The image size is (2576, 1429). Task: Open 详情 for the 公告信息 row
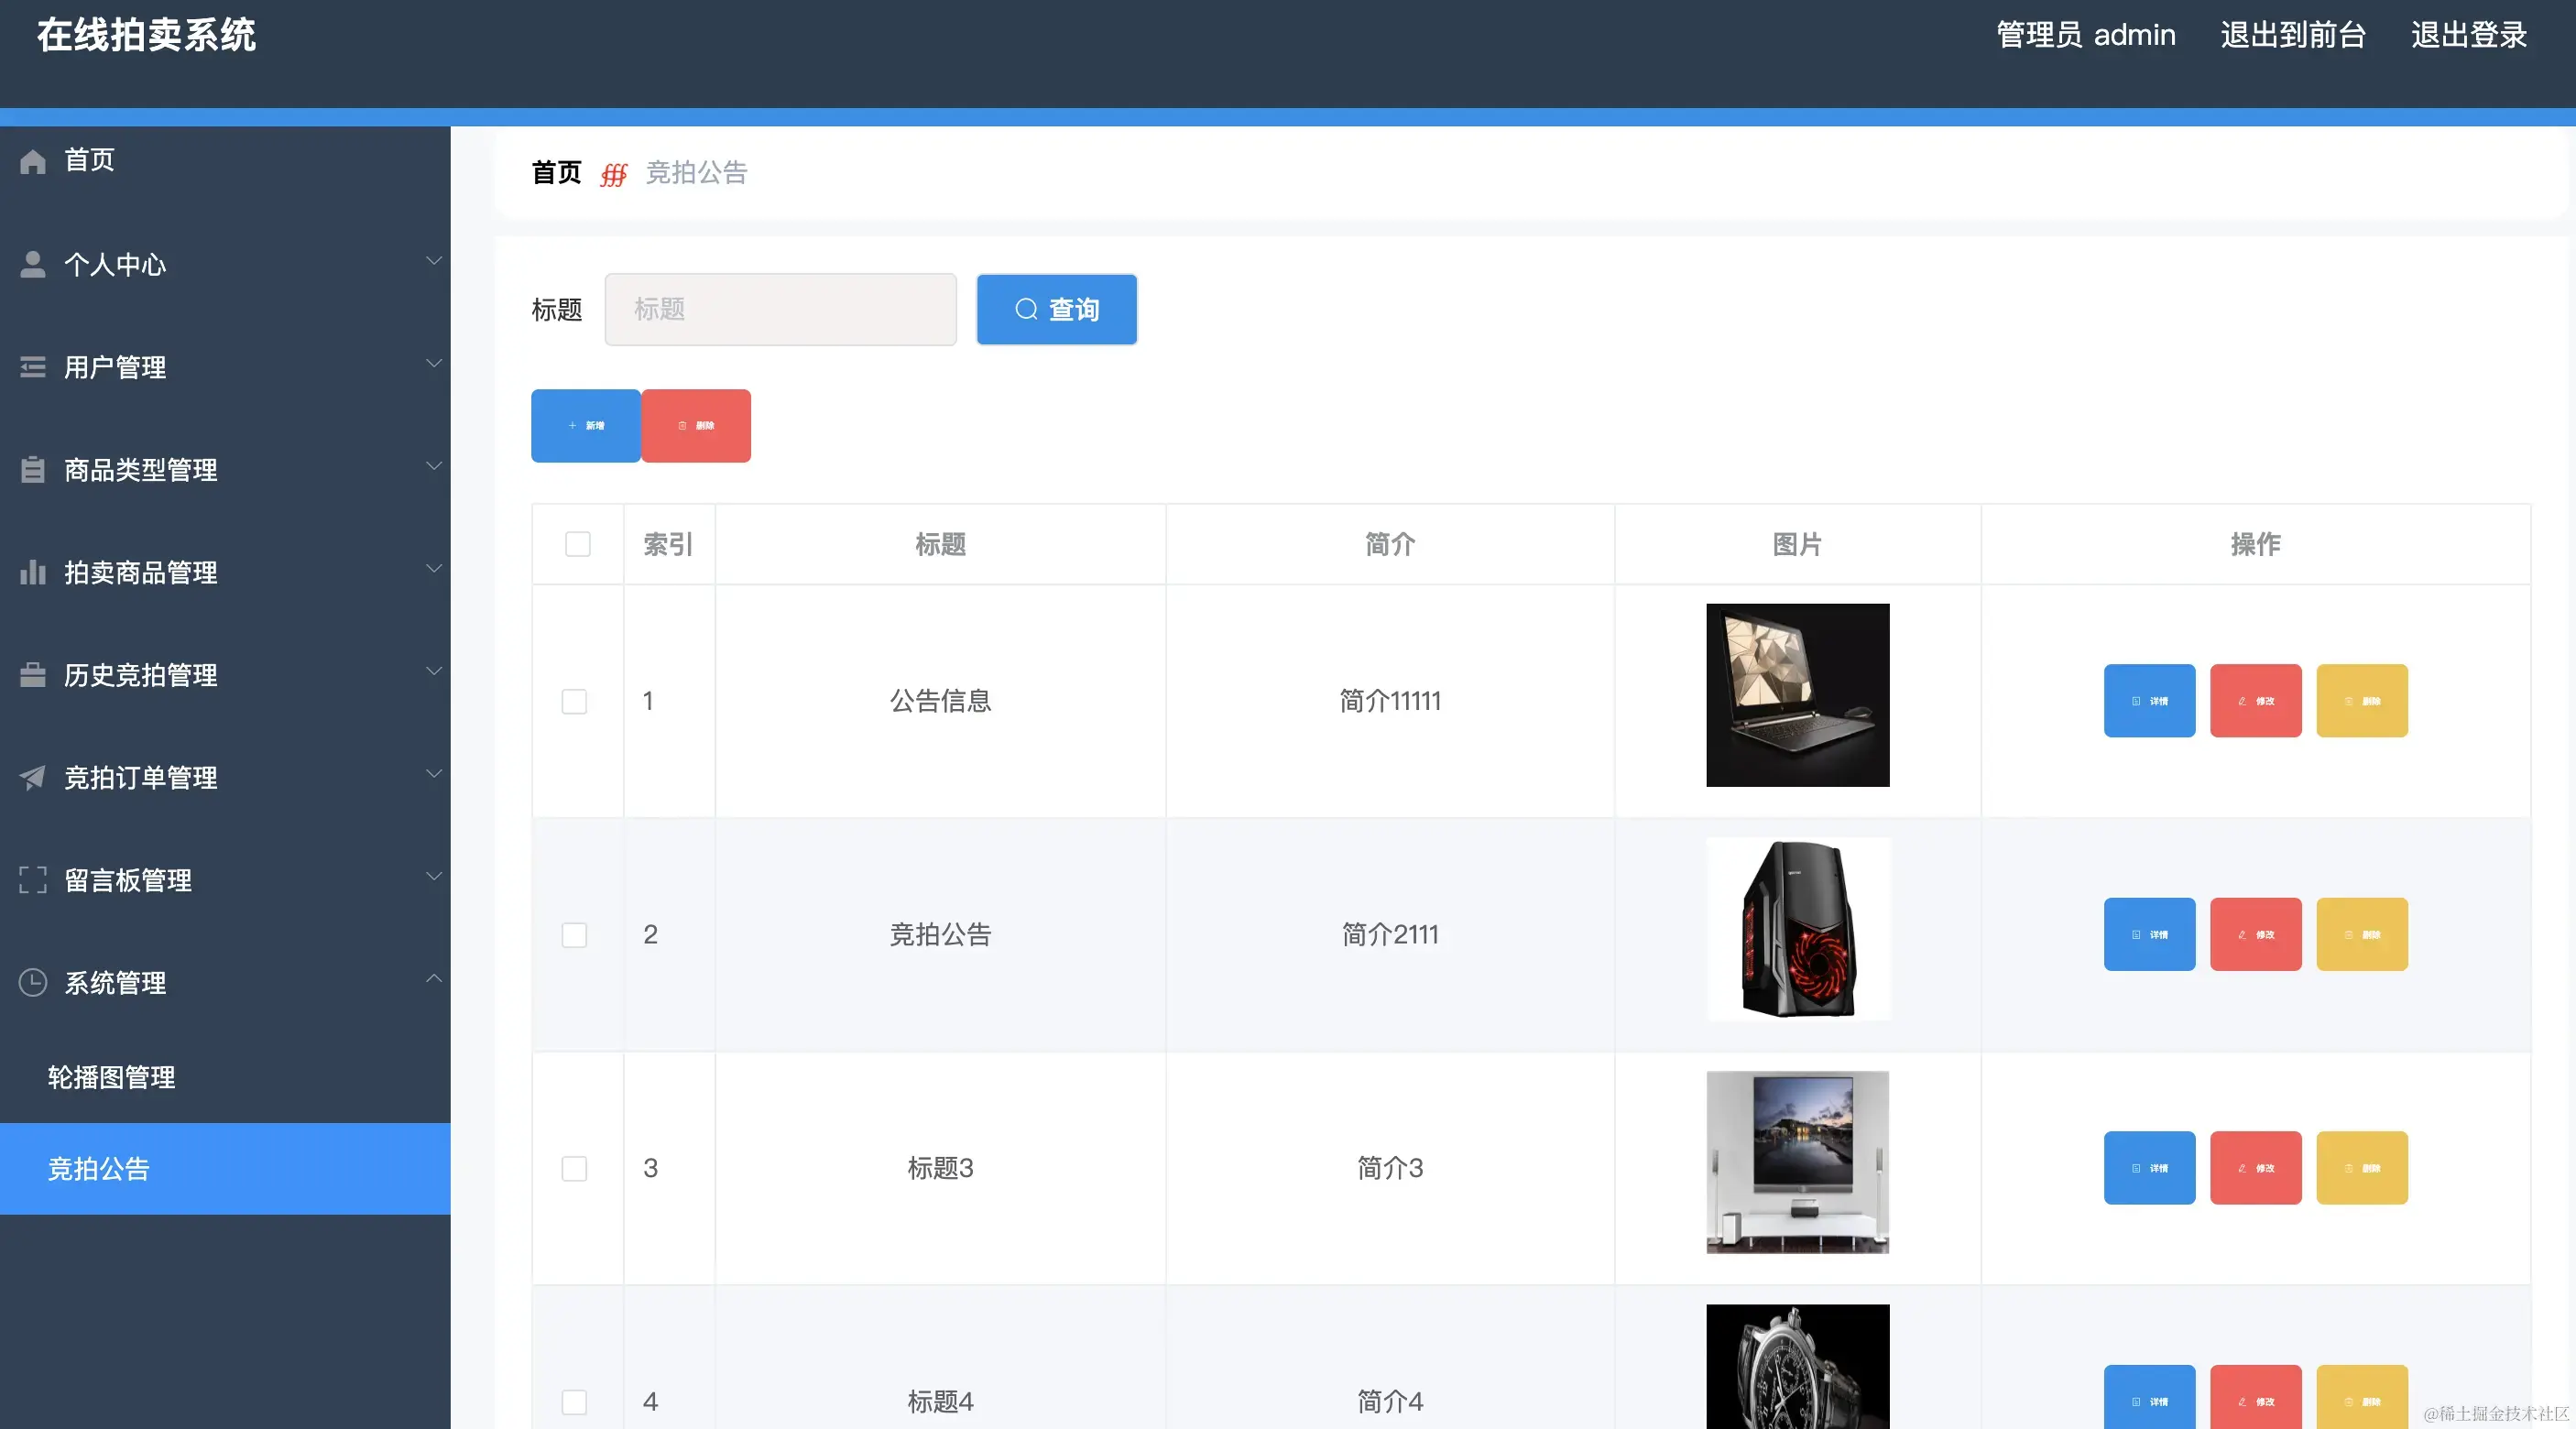[x=2149, y=701]
